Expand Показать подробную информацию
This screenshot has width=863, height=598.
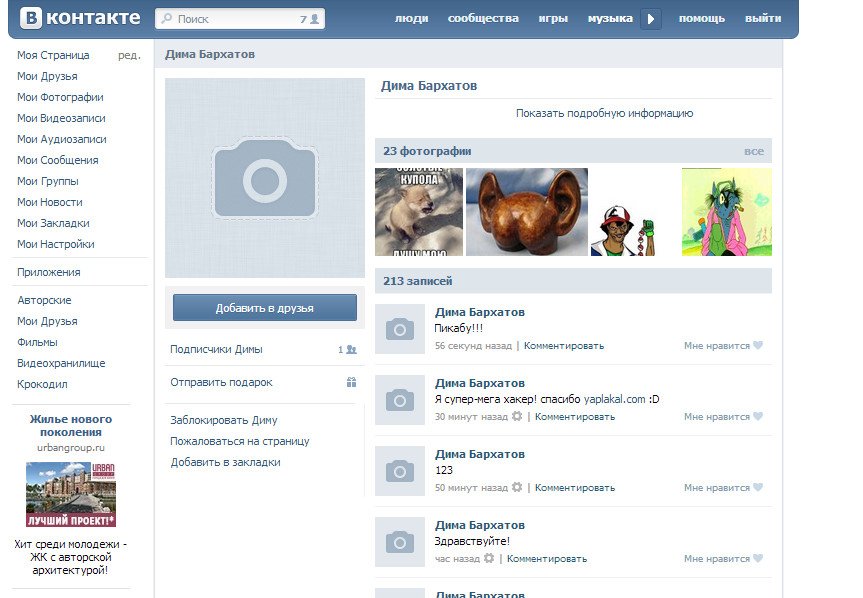(604, 114)
